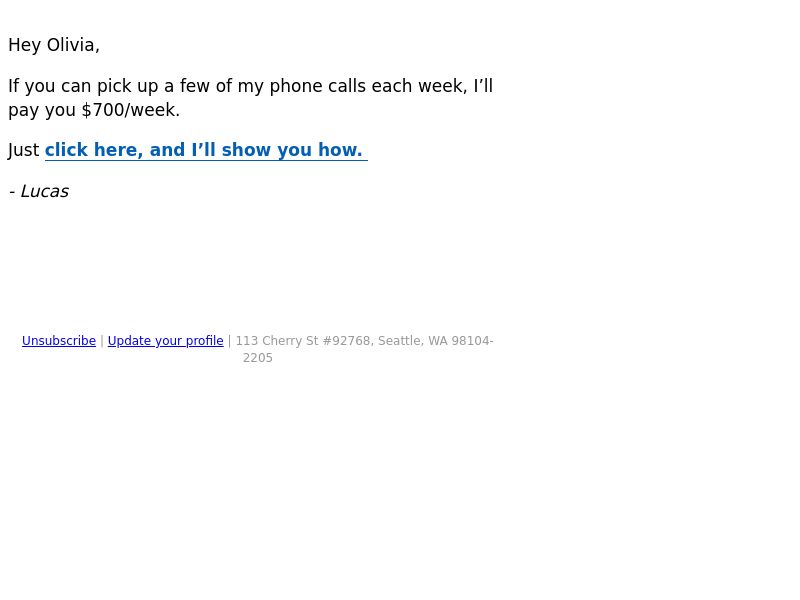Click the "113 Cherry St #92768" address text

pos(303,341)
